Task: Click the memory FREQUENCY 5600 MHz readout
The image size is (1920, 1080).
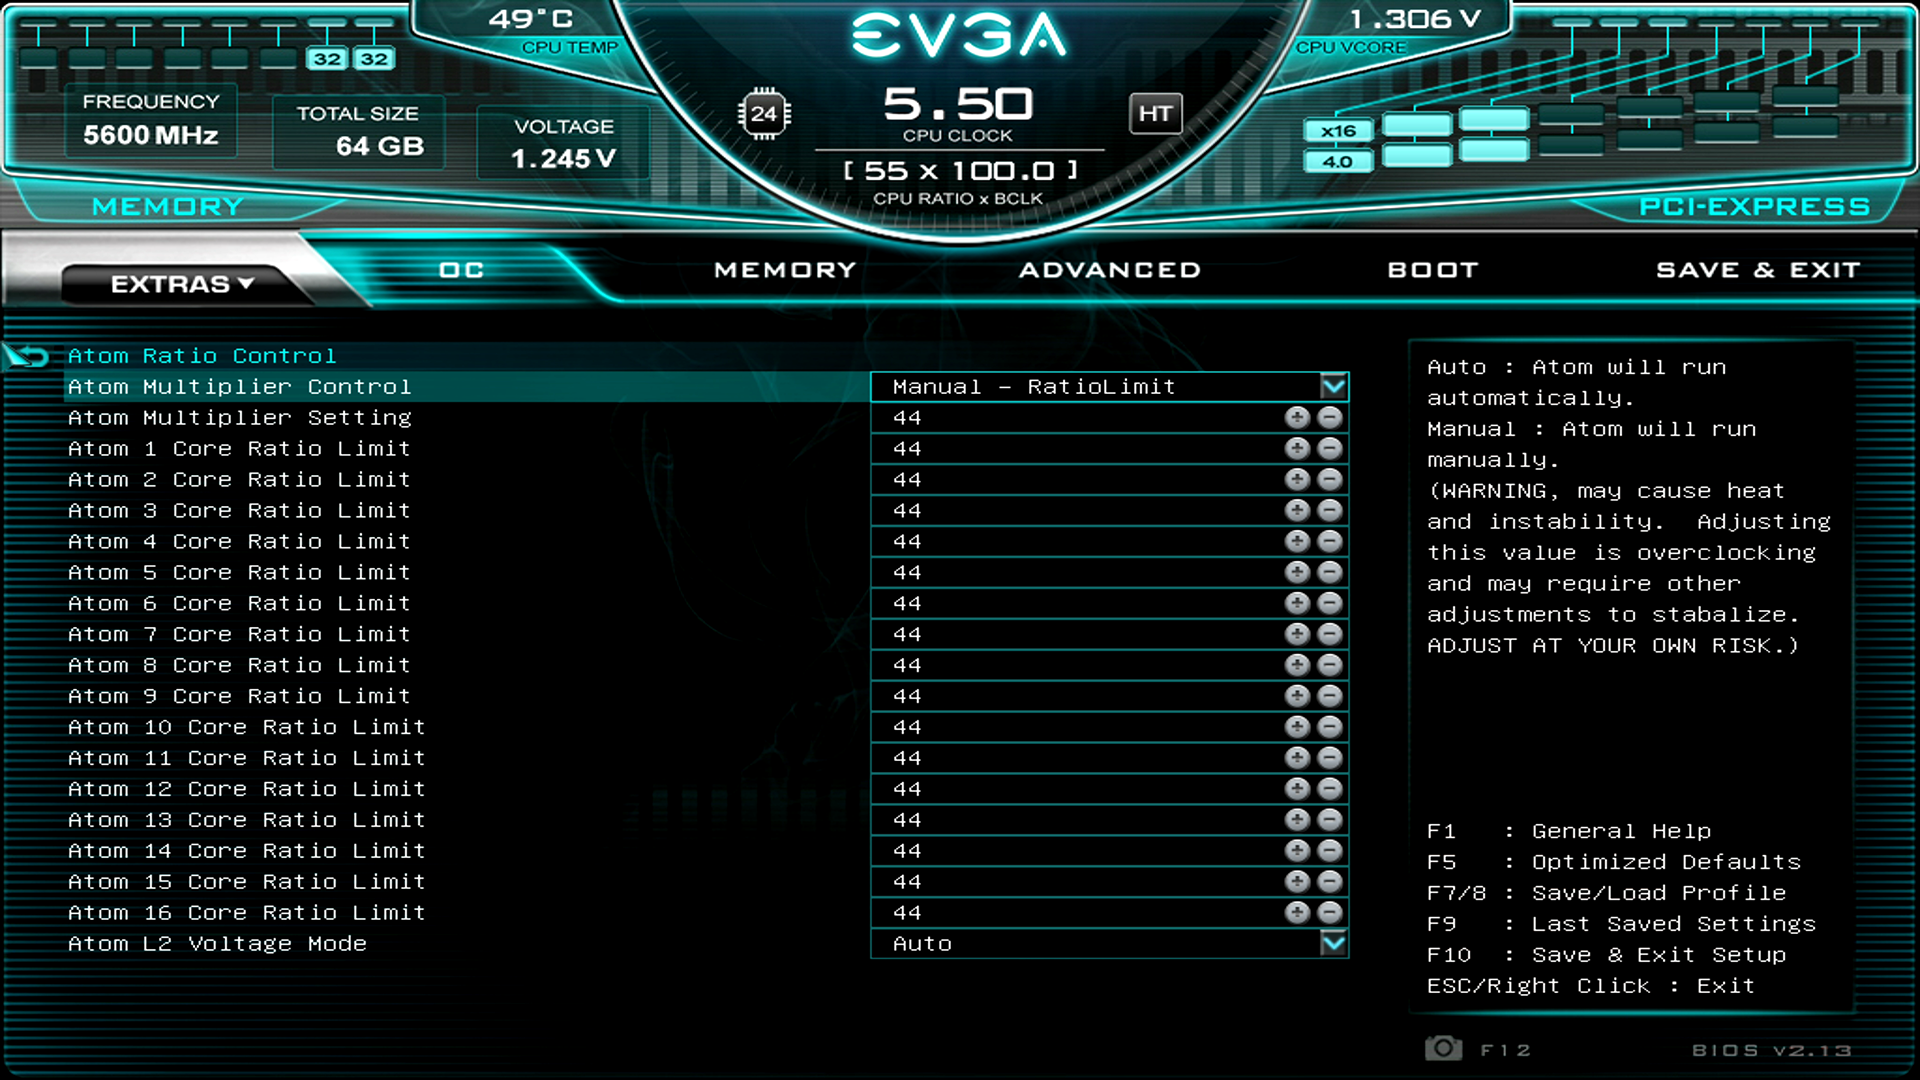Action: [x=151, y=120]
